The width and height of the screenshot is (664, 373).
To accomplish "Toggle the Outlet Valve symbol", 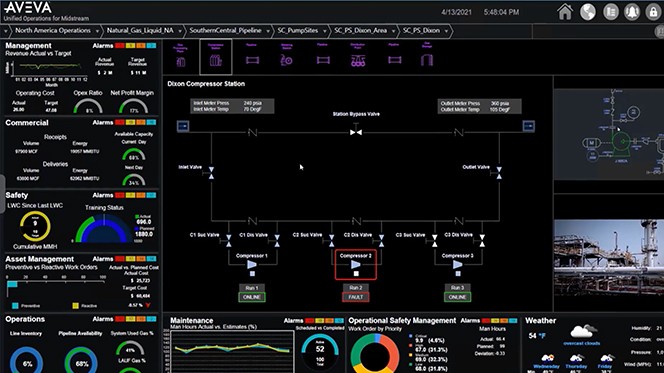I will point(499,173).
